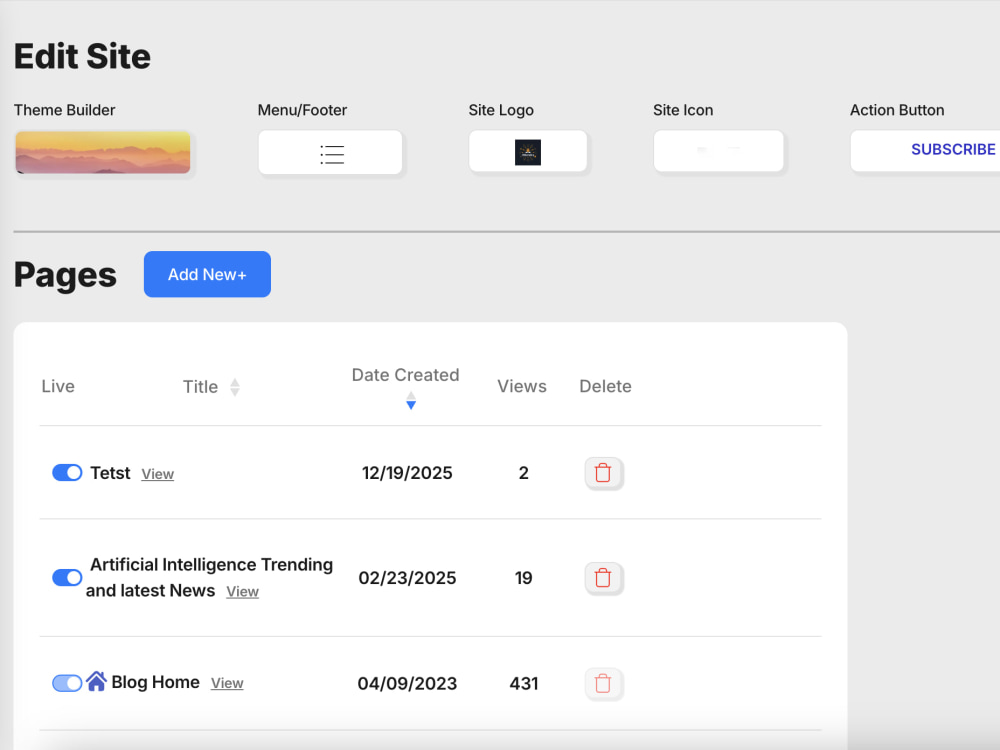Delete the Artificial Intelligence page via trash icon
Image resolution: width=1000 pixels, height=750 pixels.
[x=603, y=578]
